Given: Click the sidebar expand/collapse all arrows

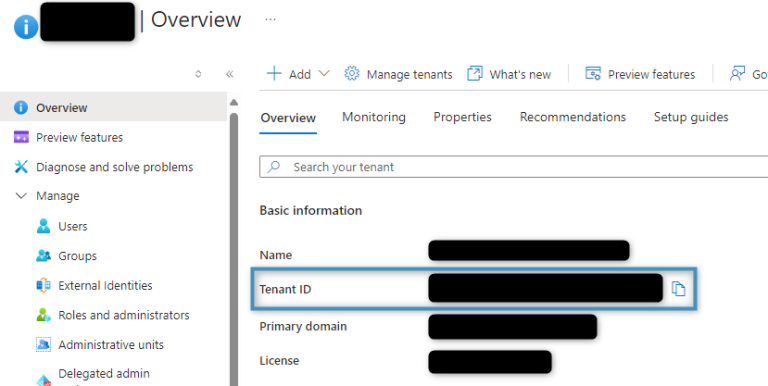Looking at the screenshot, I should click(198, 74).
